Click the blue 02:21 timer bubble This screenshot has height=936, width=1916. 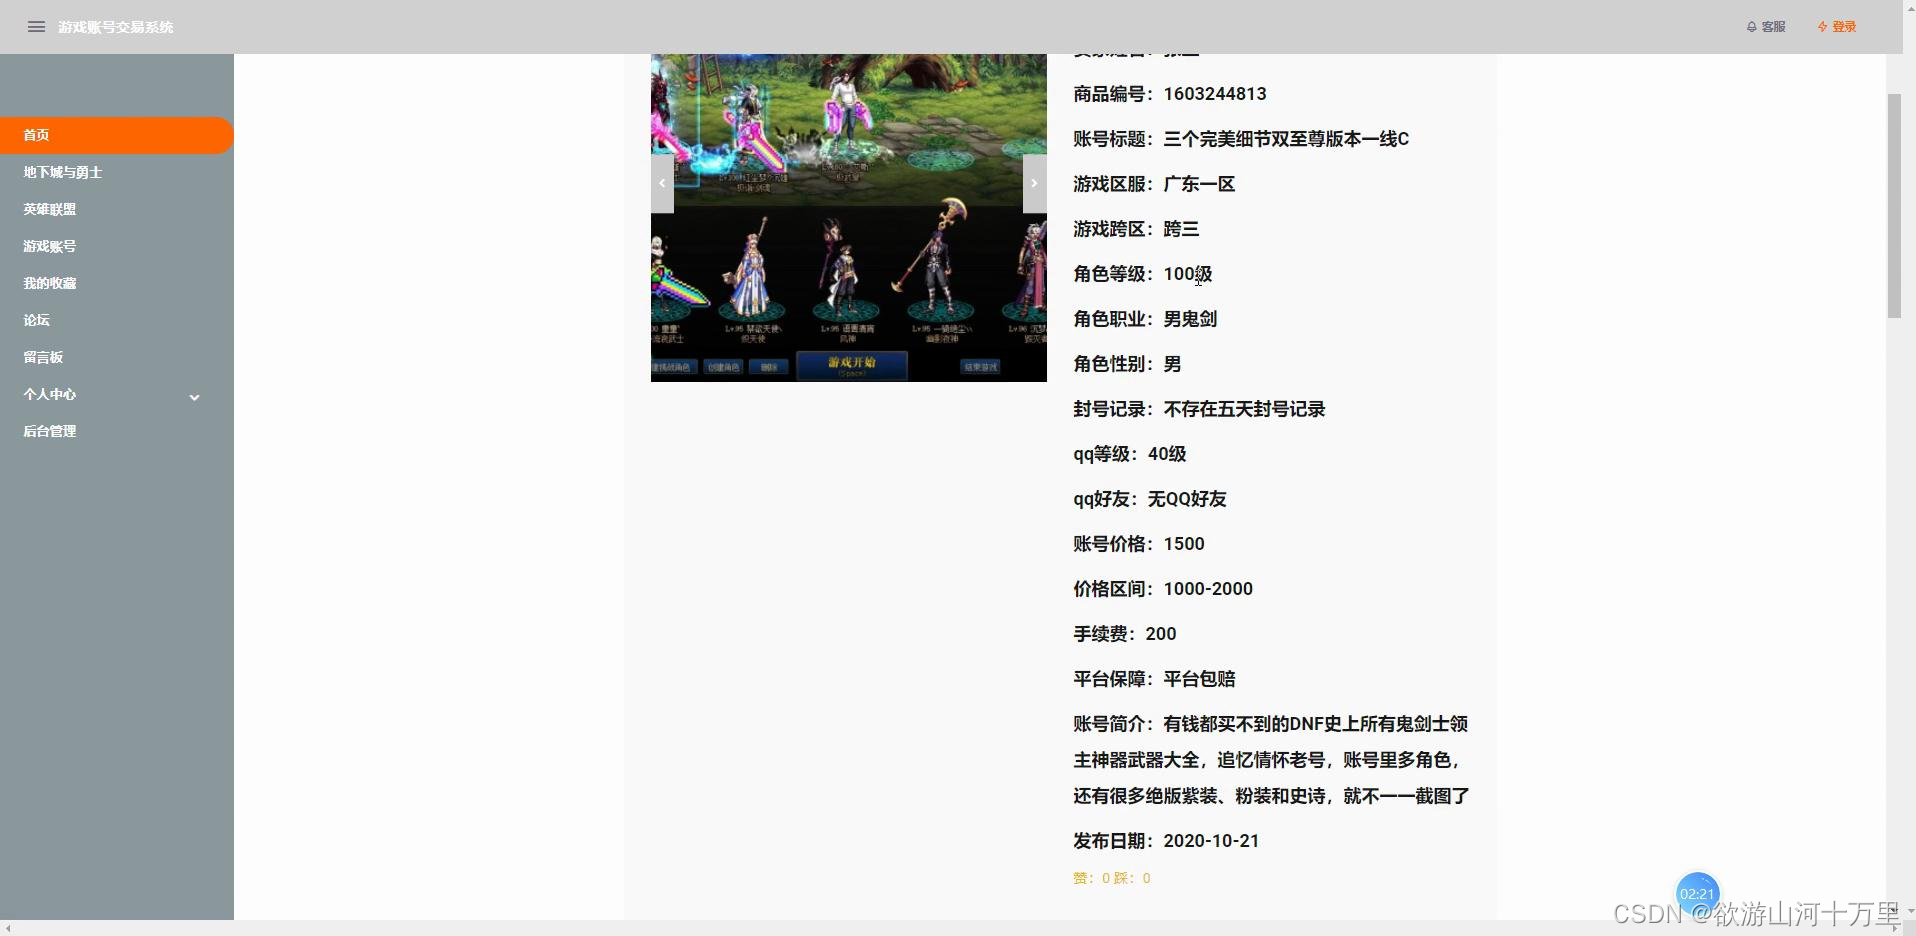[x=1697, y=893]
